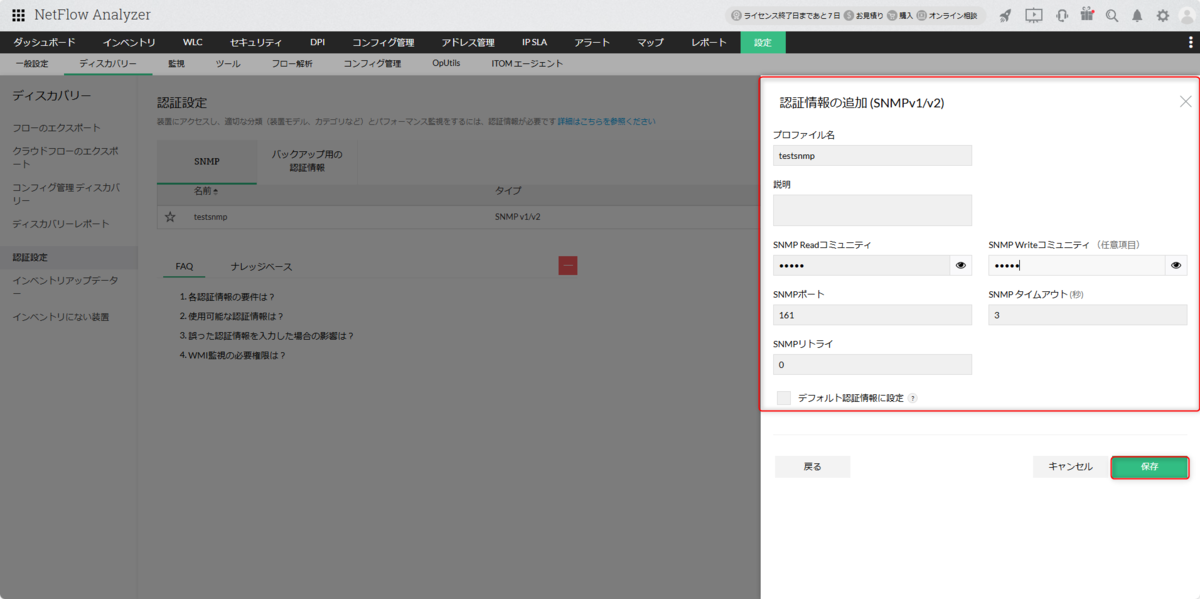
Task: Select the ディスカバリー sub-tab
Action: 108,63
